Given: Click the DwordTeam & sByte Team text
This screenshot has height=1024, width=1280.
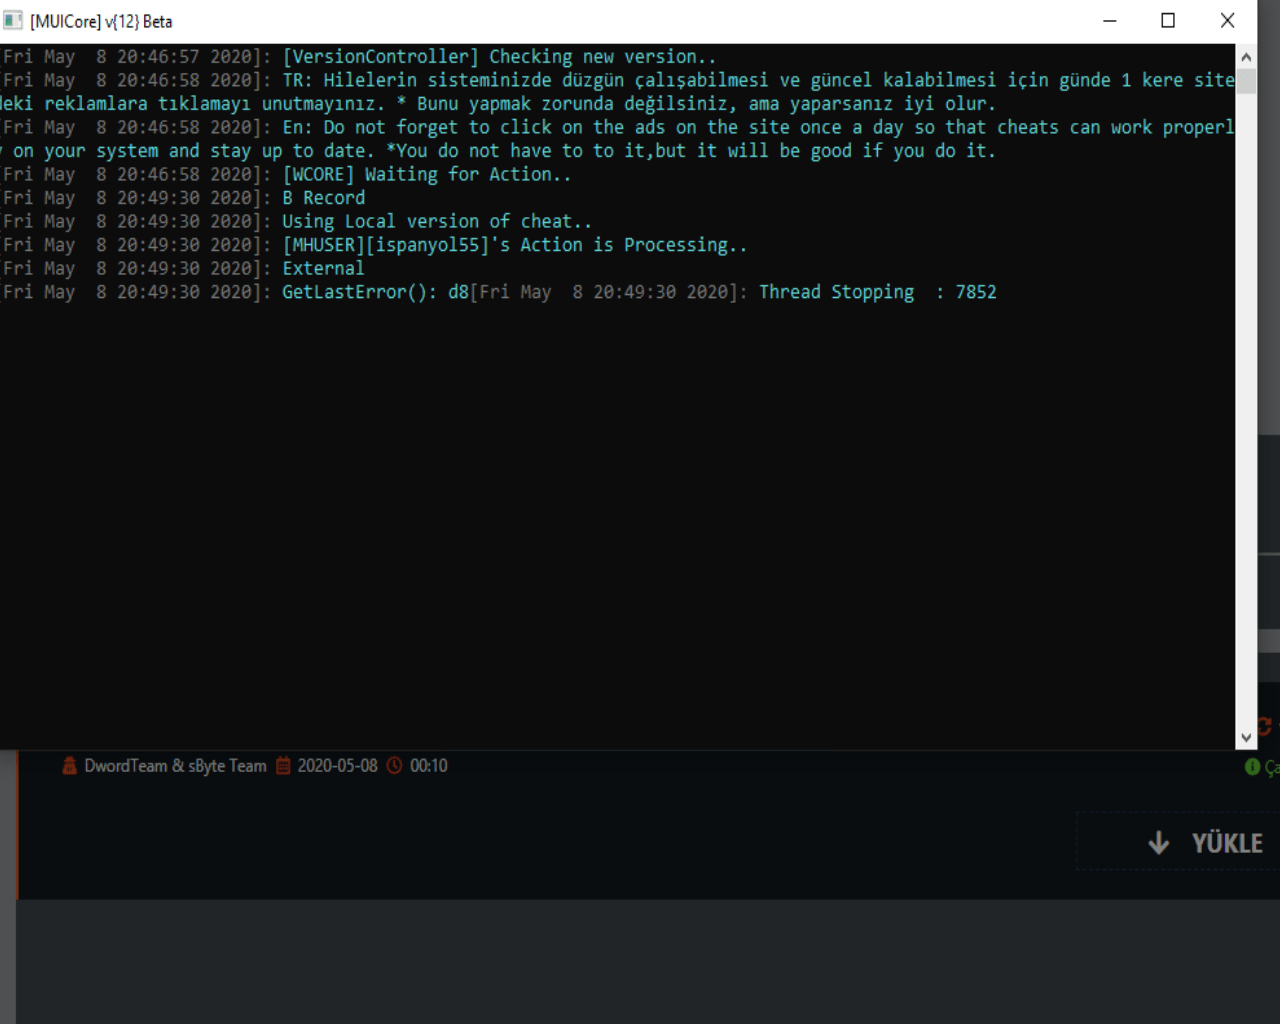Looking at the screenshot, I should (175, 766).
